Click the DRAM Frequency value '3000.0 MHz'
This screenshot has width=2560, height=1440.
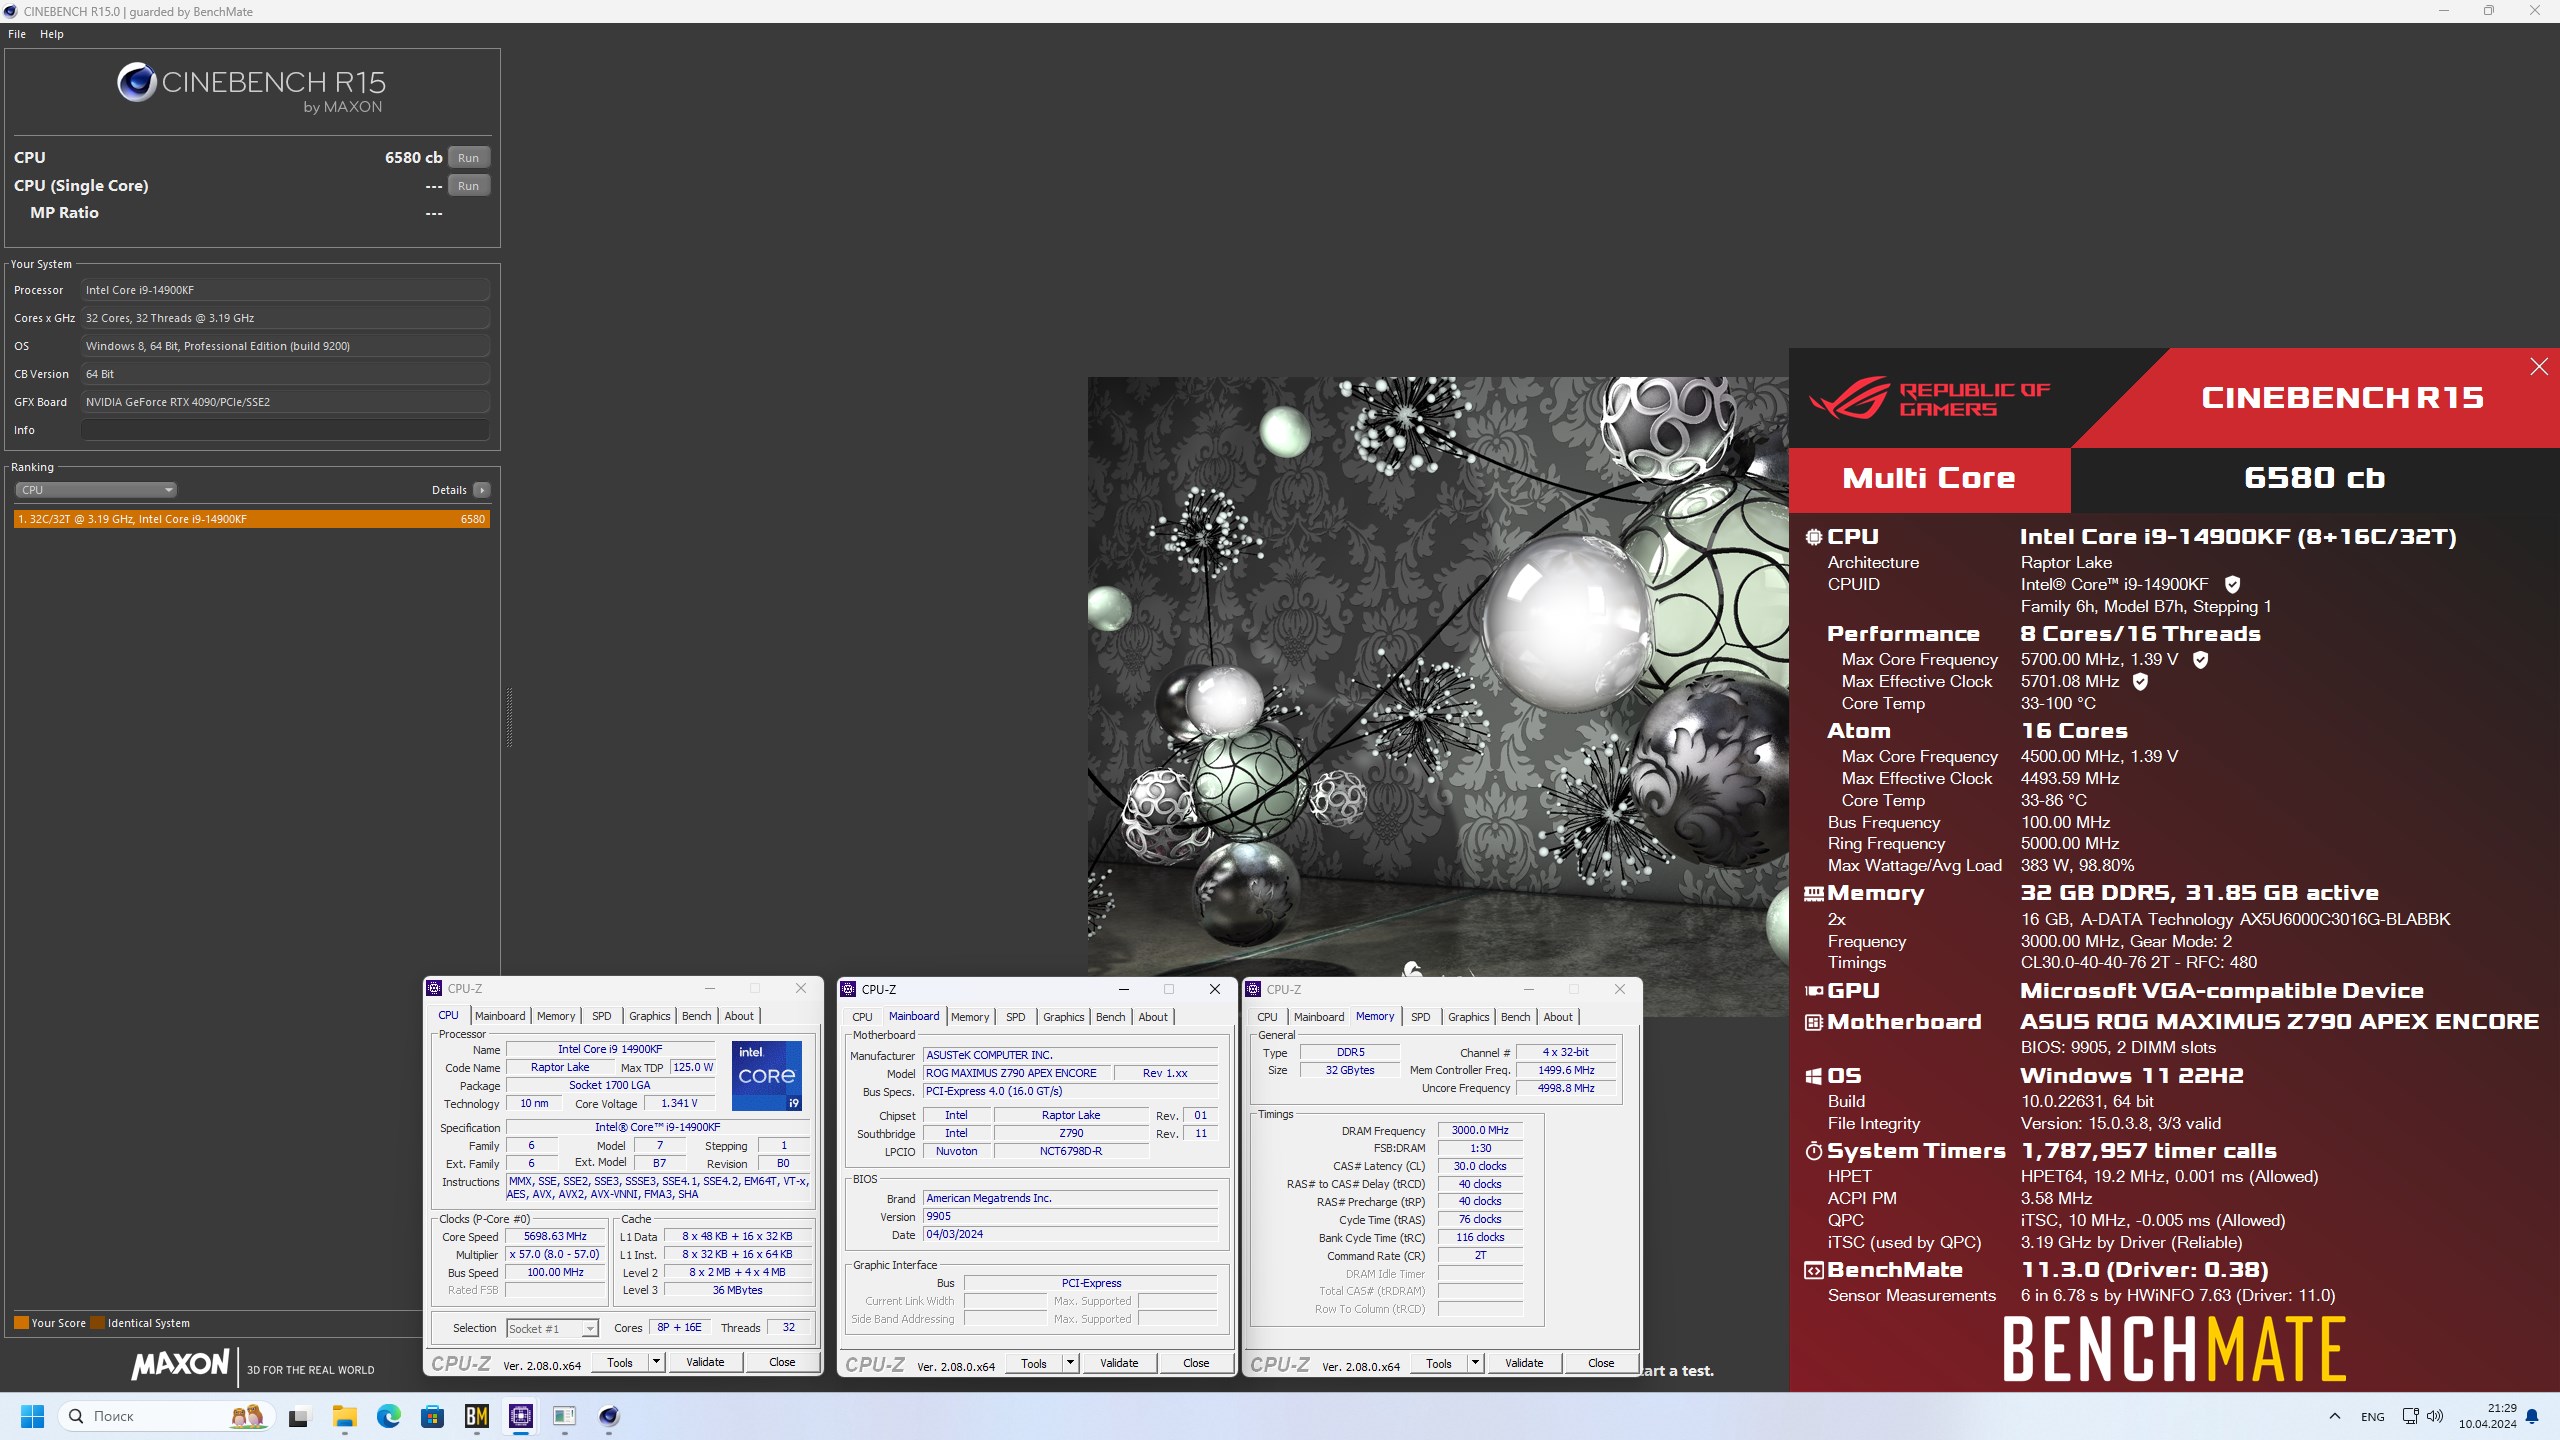coord(1480,1130)
